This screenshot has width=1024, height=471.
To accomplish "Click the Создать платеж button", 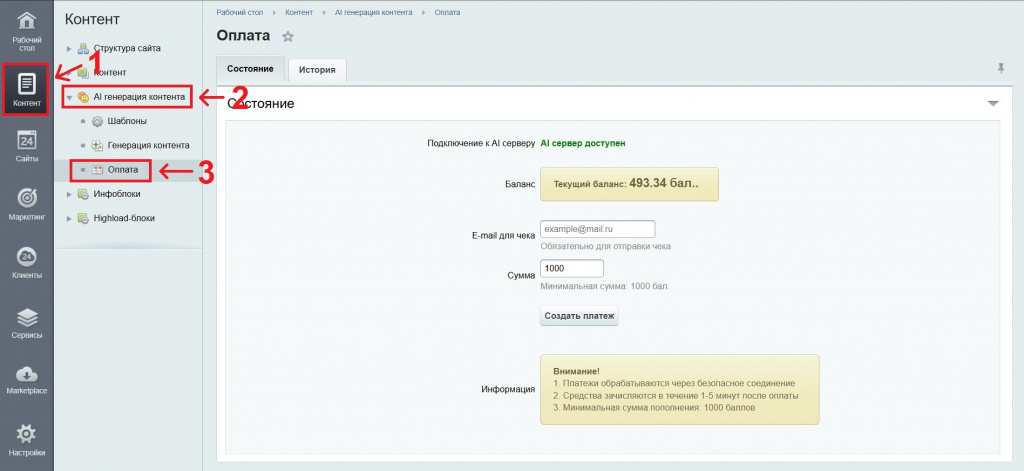I will tap(580, 316).
